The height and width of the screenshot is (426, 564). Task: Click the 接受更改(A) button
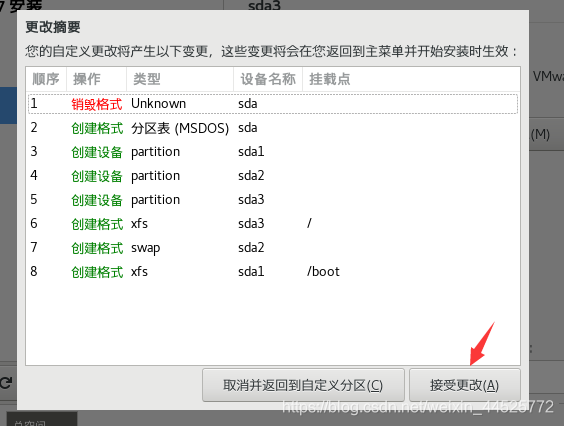click(465, 385)
